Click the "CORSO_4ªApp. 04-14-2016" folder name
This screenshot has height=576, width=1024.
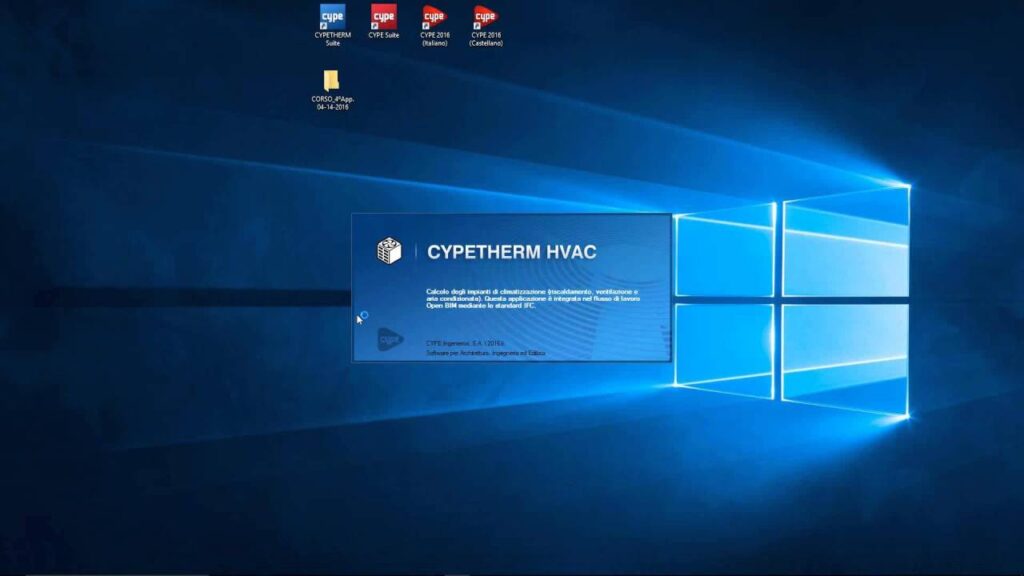(x=332, y=103)
